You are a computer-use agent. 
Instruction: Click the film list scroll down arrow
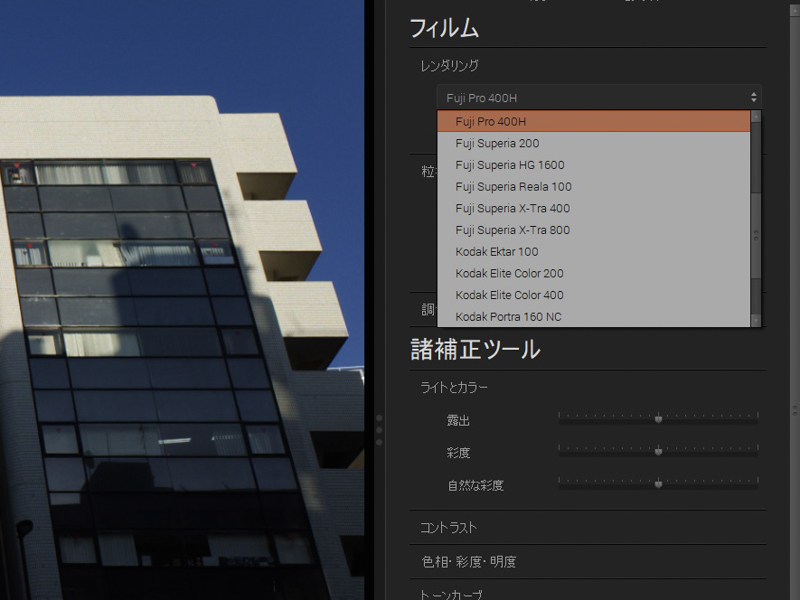pyautogui.click(x=756, y=321)
